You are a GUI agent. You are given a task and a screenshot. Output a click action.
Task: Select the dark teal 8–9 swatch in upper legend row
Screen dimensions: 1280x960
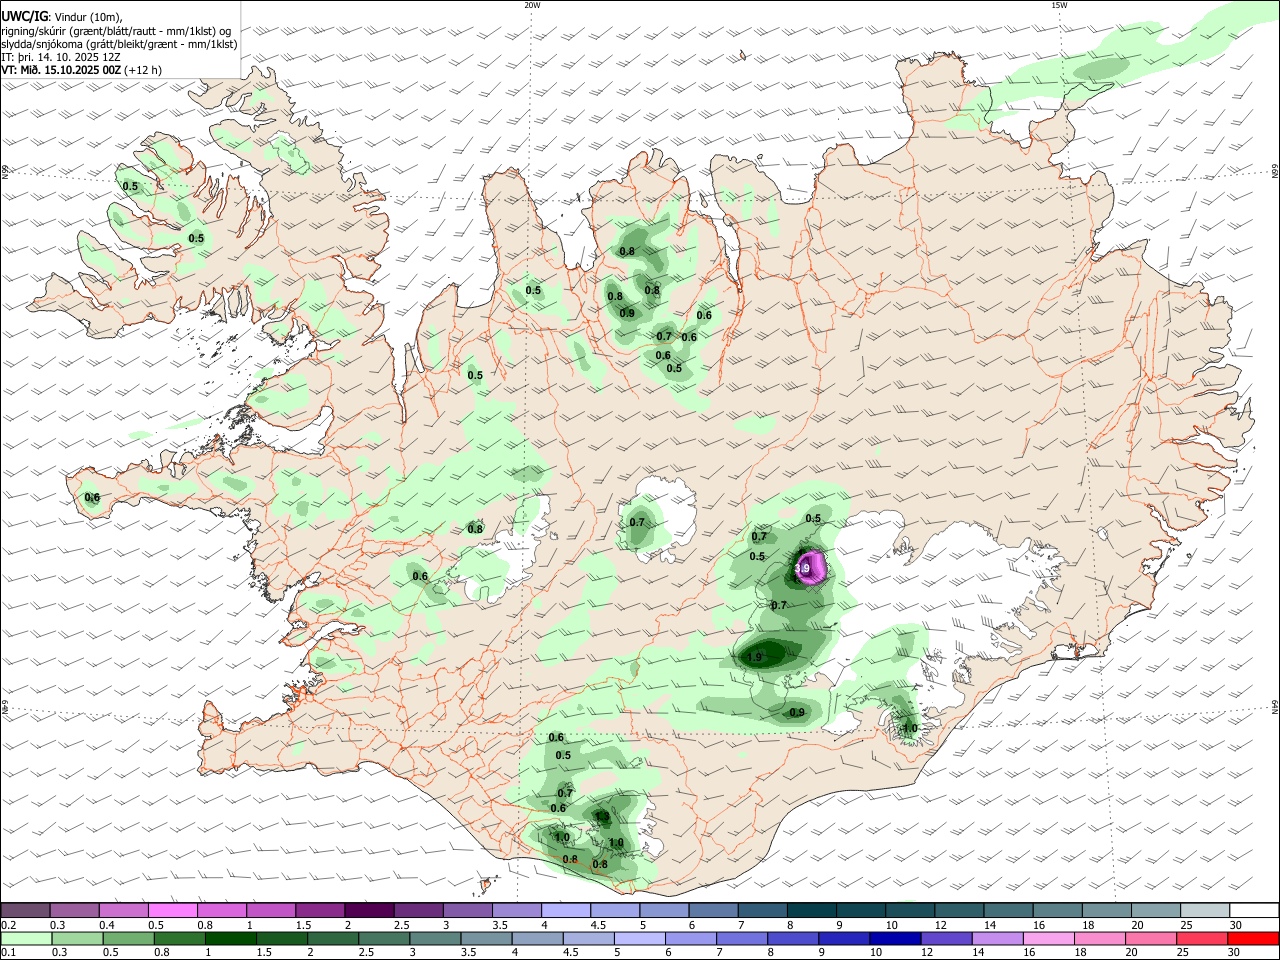pyautogui.click(x=811, y=911)
